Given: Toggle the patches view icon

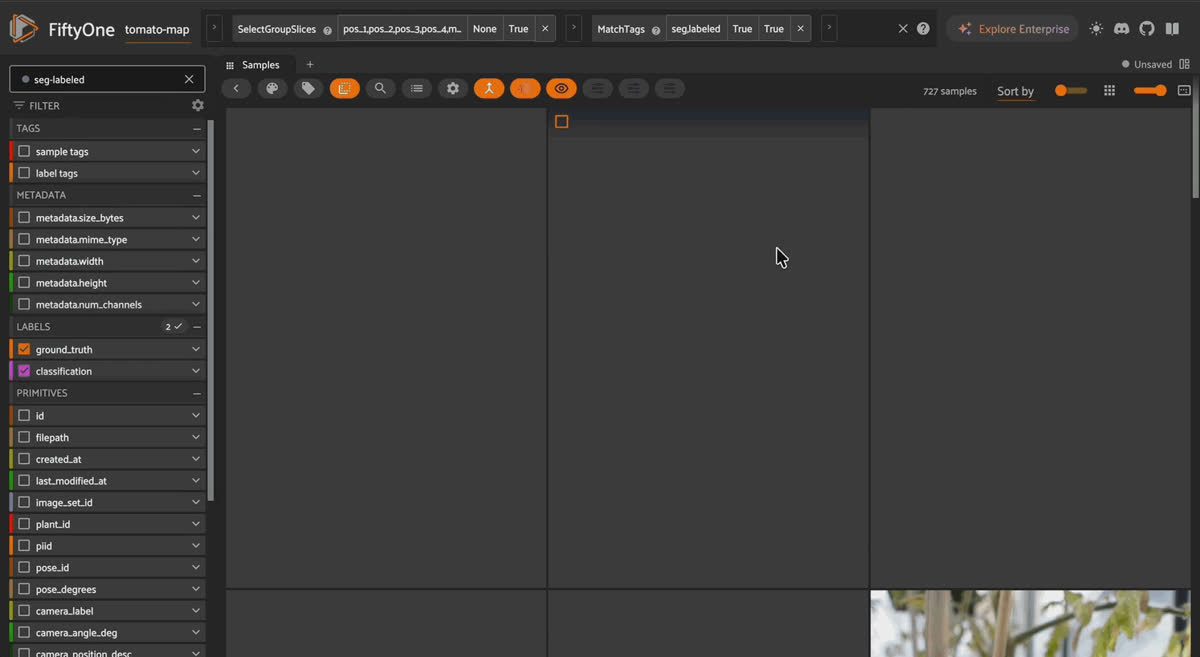Looking at the screenshot, I should [x=344, y=88].
